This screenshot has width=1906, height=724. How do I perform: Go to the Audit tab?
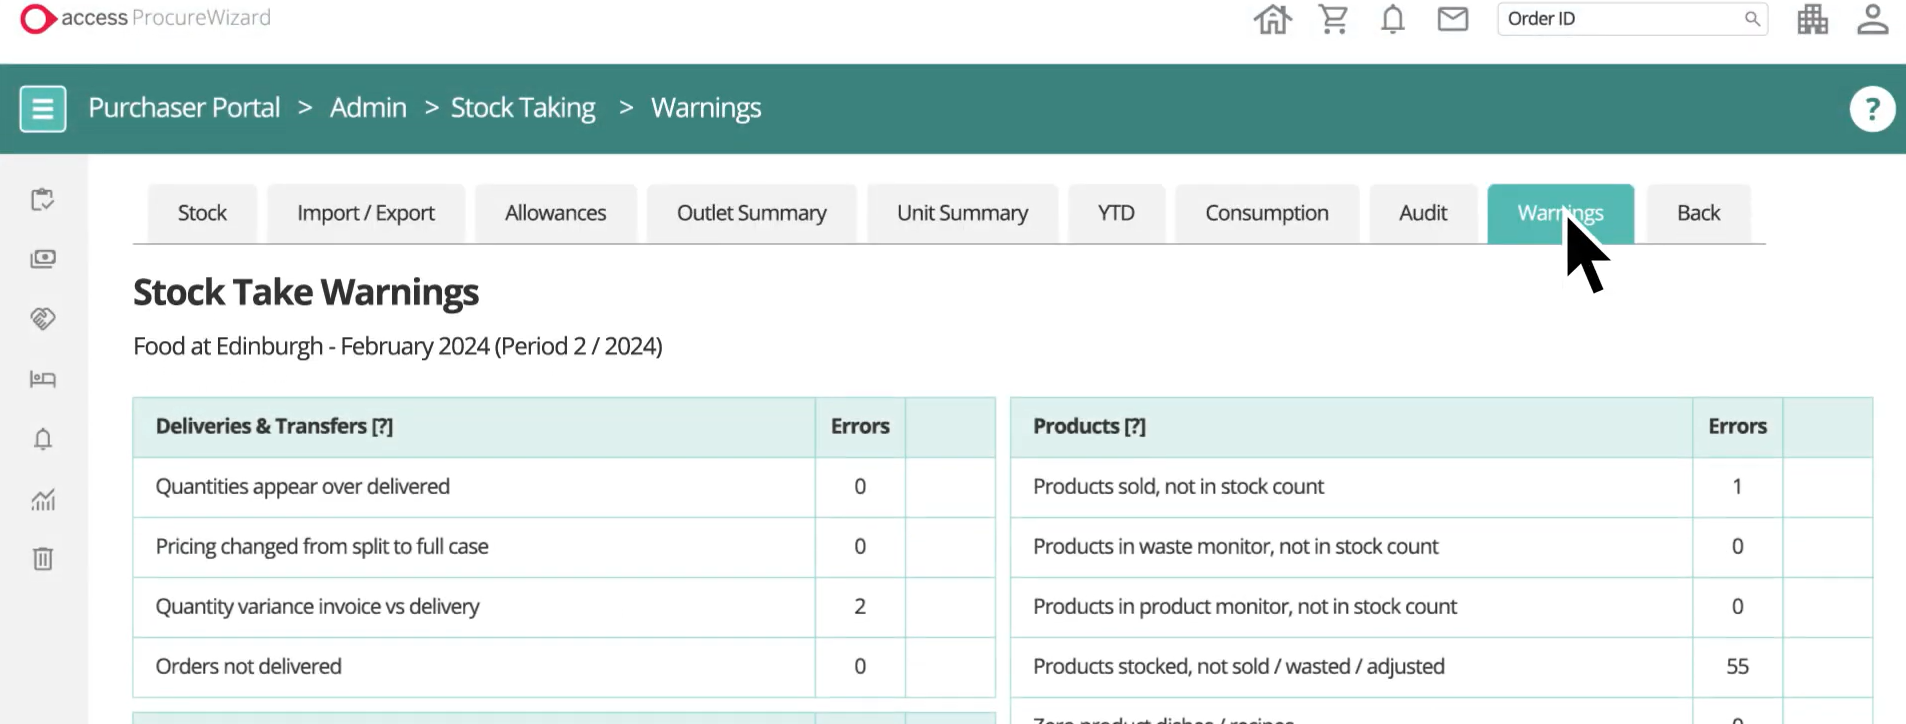tap(1422, 213)
